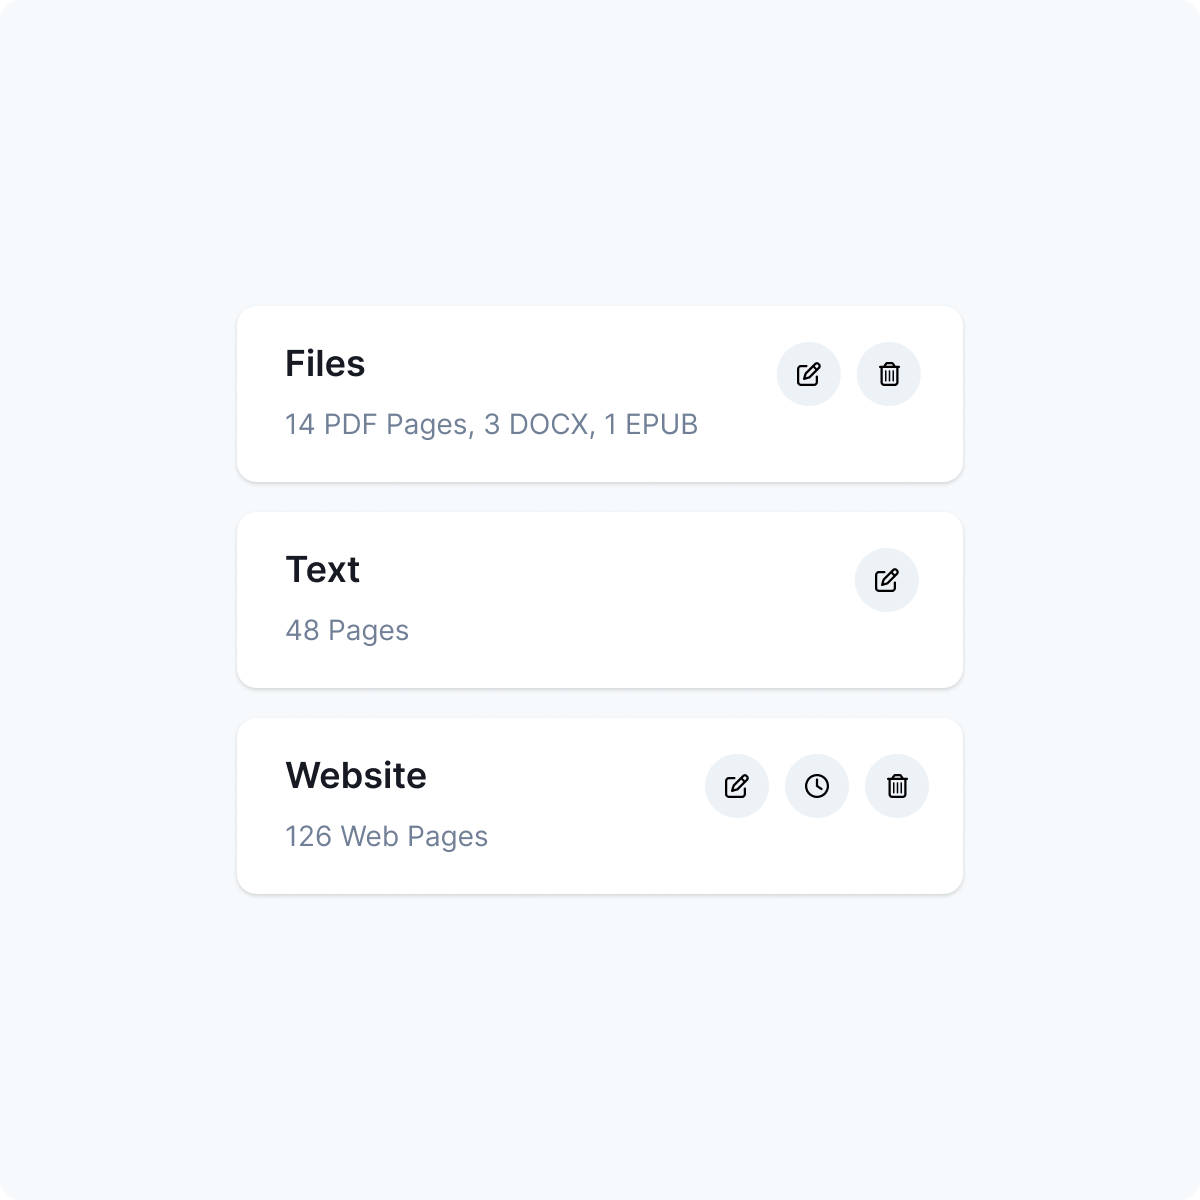This screenshot has height=1200, width=1200.
Task: Click the '14 PDF Pages, 3 DOCX, 1 EPUB' text
Action: (491, 425)
